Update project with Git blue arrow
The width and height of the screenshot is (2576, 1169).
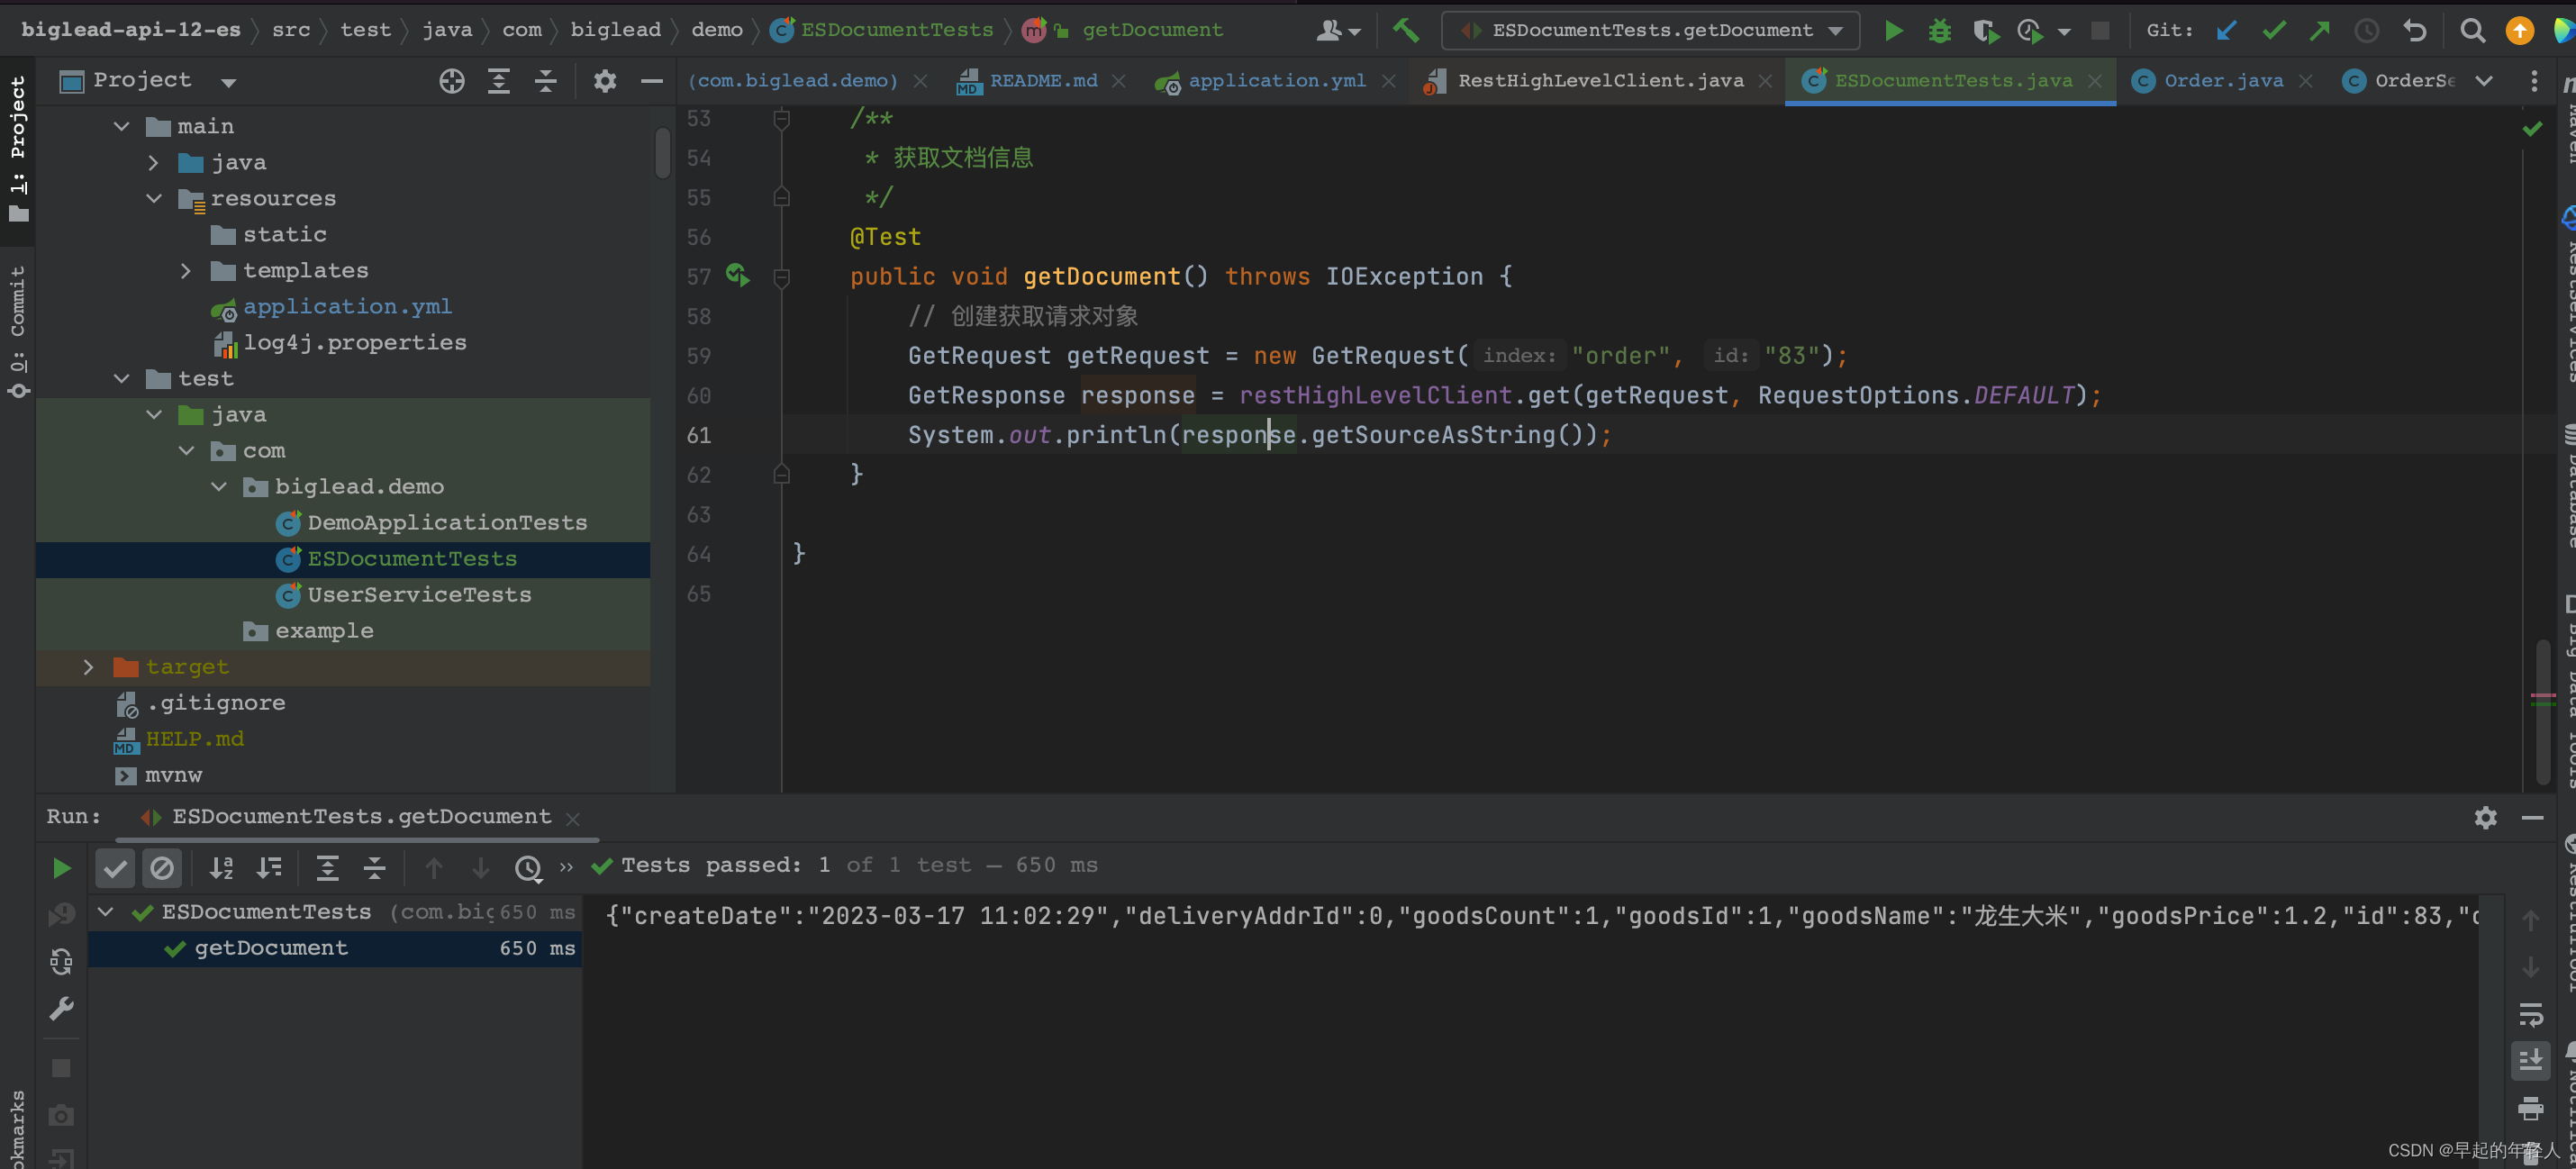[x=2226, y=31]
